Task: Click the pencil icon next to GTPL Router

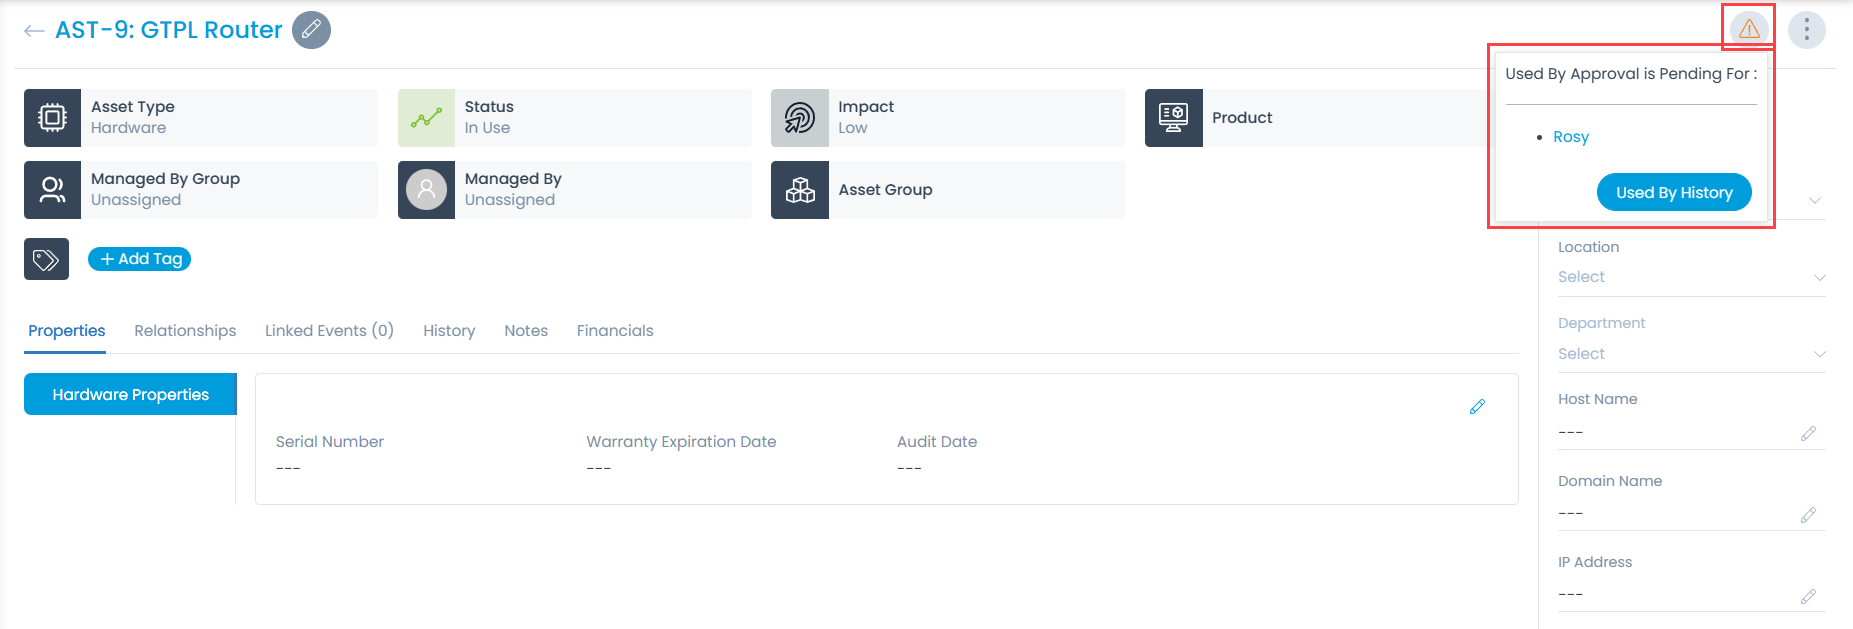Action: [x=311, y=30]
